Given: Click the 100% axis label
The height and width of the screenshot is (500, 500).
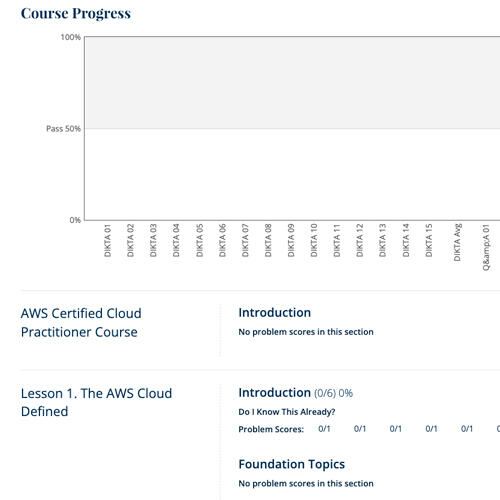Looking at the screenshot, I should coord(71,37).
